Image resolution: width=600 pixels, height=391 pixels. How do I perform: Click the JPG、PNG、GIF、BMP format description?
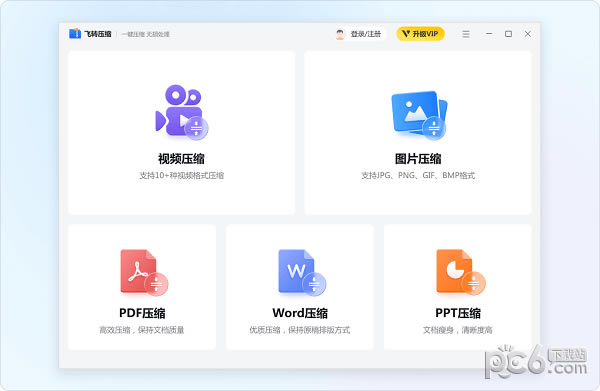(418, 176)
